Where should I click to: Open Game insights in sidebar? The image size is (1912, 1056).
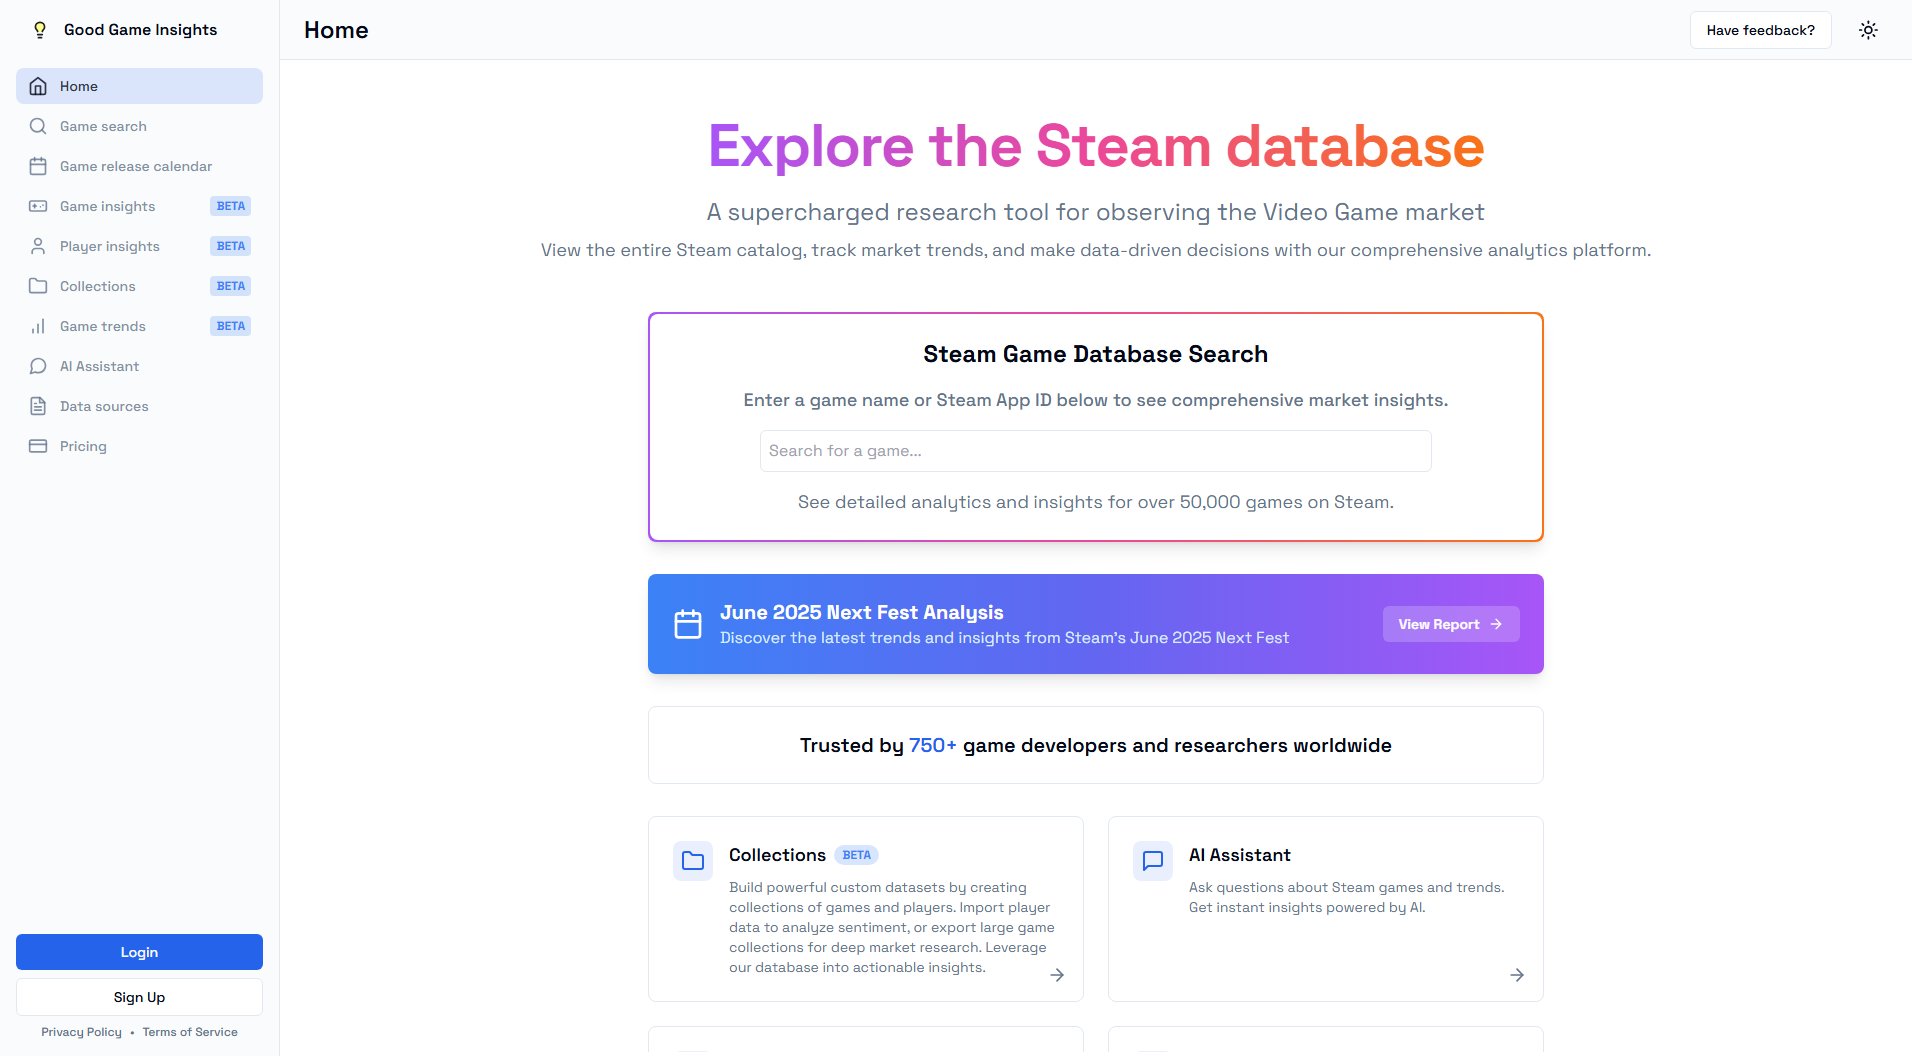click(x=139, y=206)
